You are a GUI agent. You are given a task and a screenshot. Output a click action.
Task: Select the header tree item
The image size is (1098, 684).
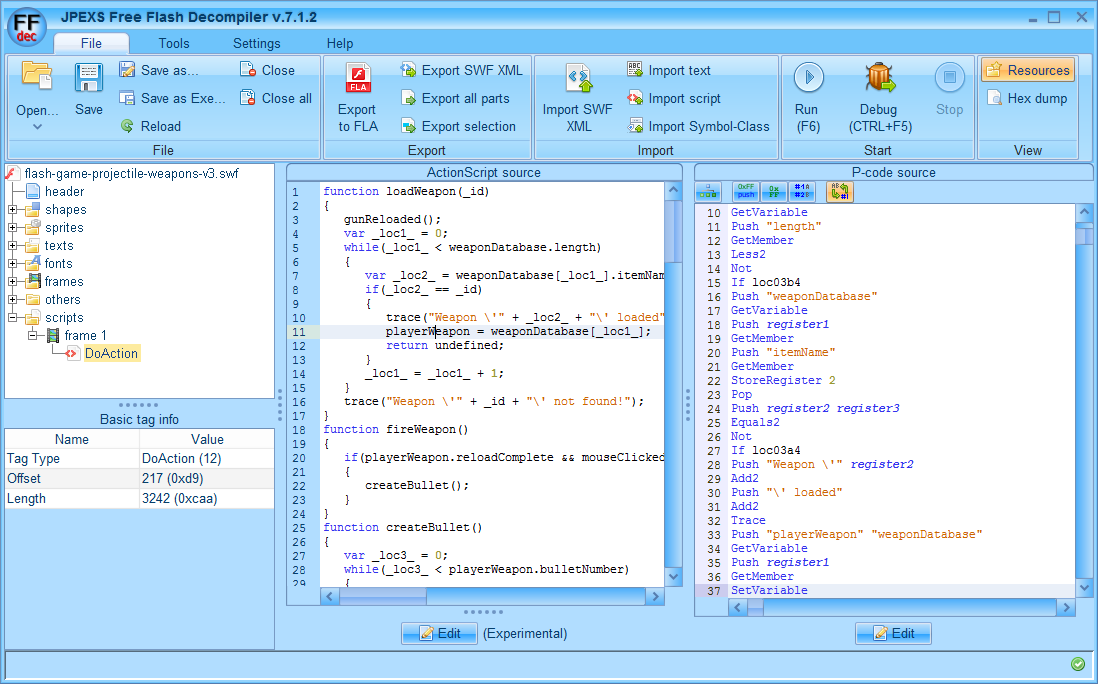pyautogui.click(x=64, y=191)
